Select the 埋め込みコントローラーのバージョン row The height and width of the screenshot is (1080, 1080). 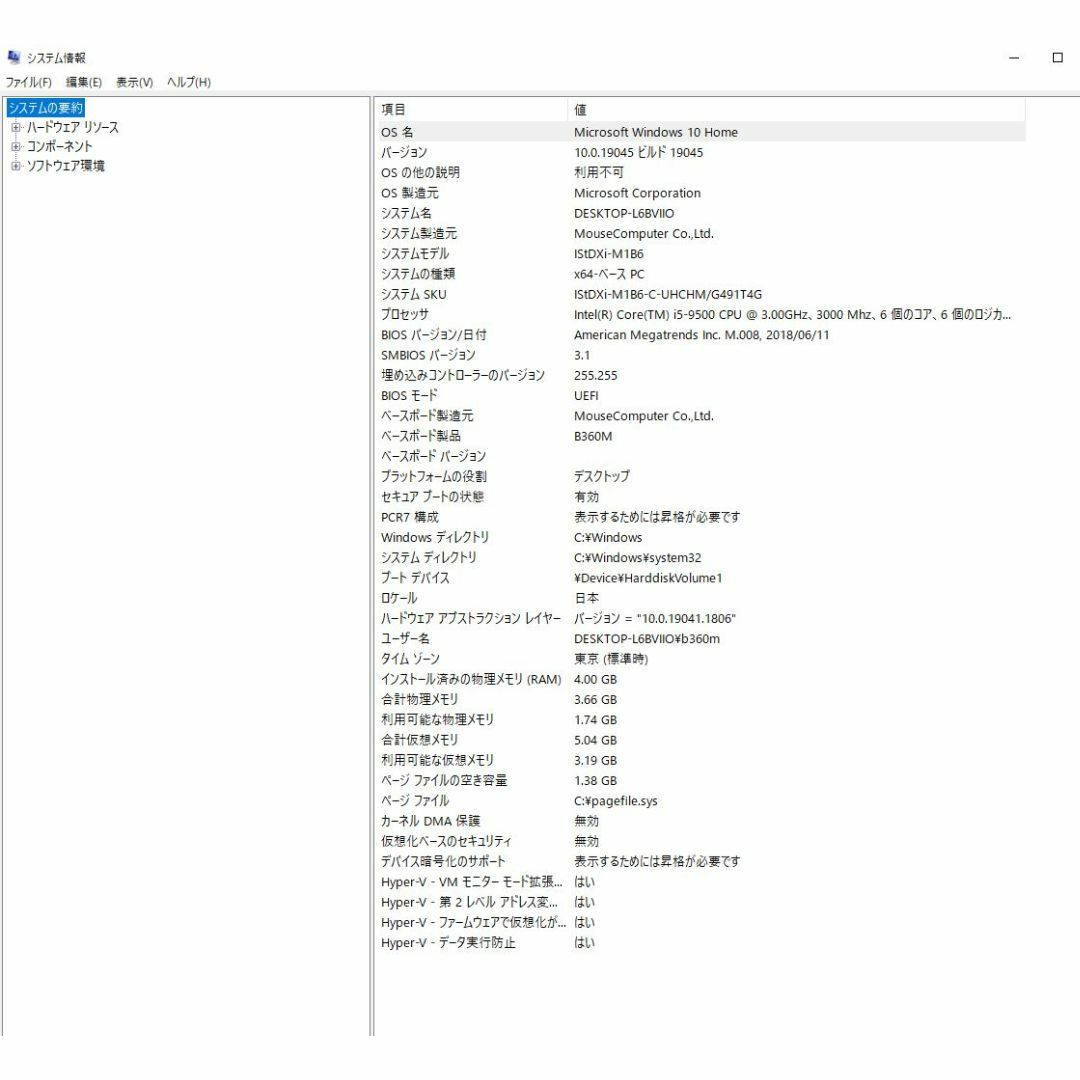[701, 375]
